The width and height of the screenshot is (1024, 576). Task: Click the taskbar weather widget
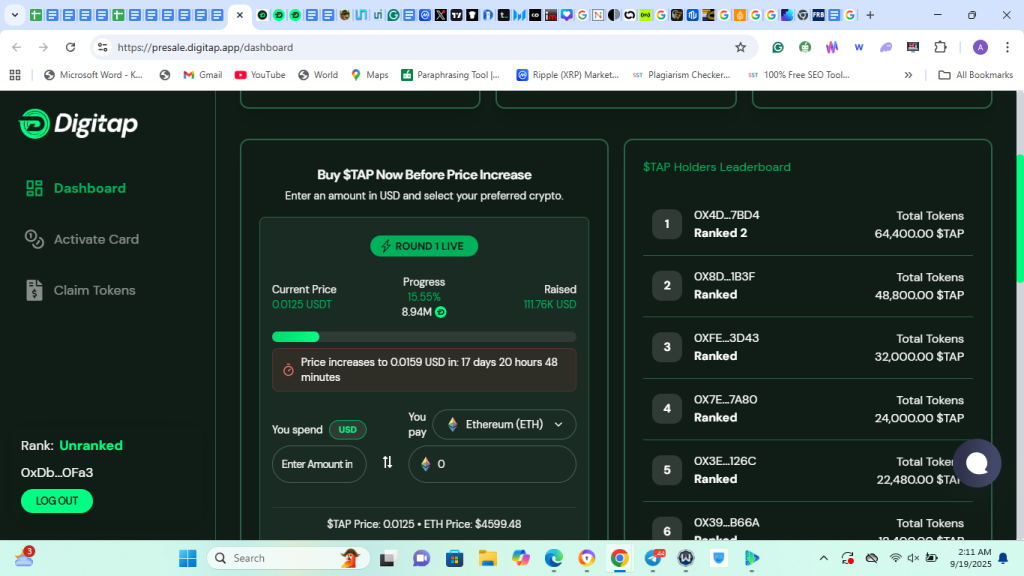24,557
